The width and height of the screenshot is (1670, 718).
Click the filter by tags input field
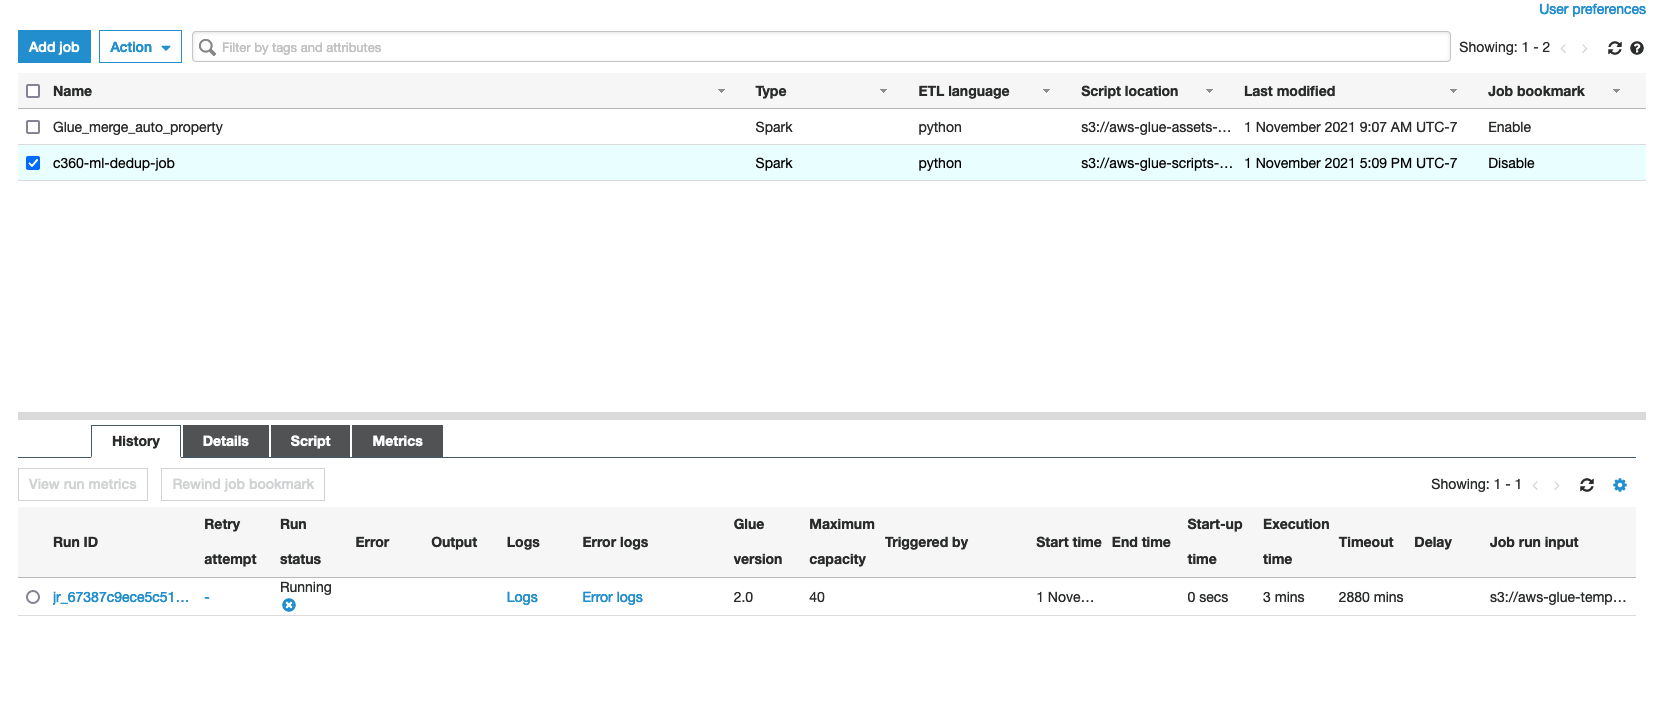[x=820, y=47]
